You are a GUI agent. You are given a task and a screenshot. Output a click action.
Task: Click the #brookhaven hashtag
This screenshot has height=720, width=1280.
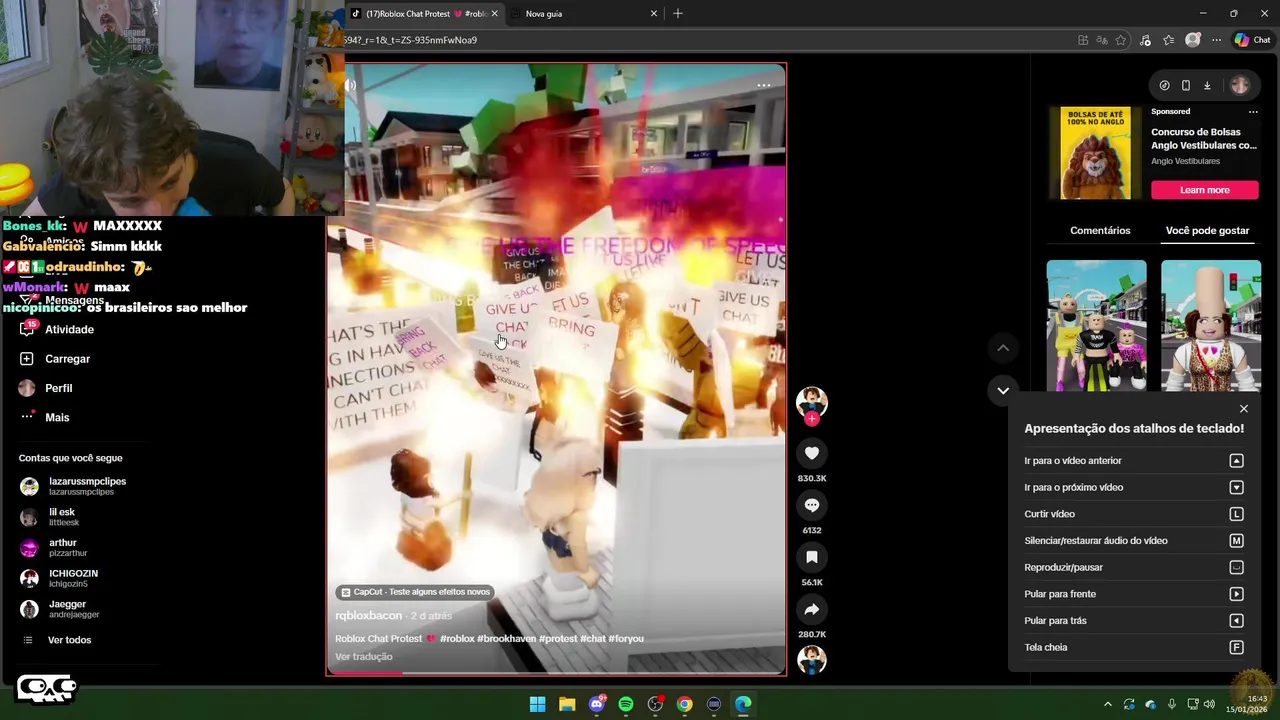coord(507,639)
